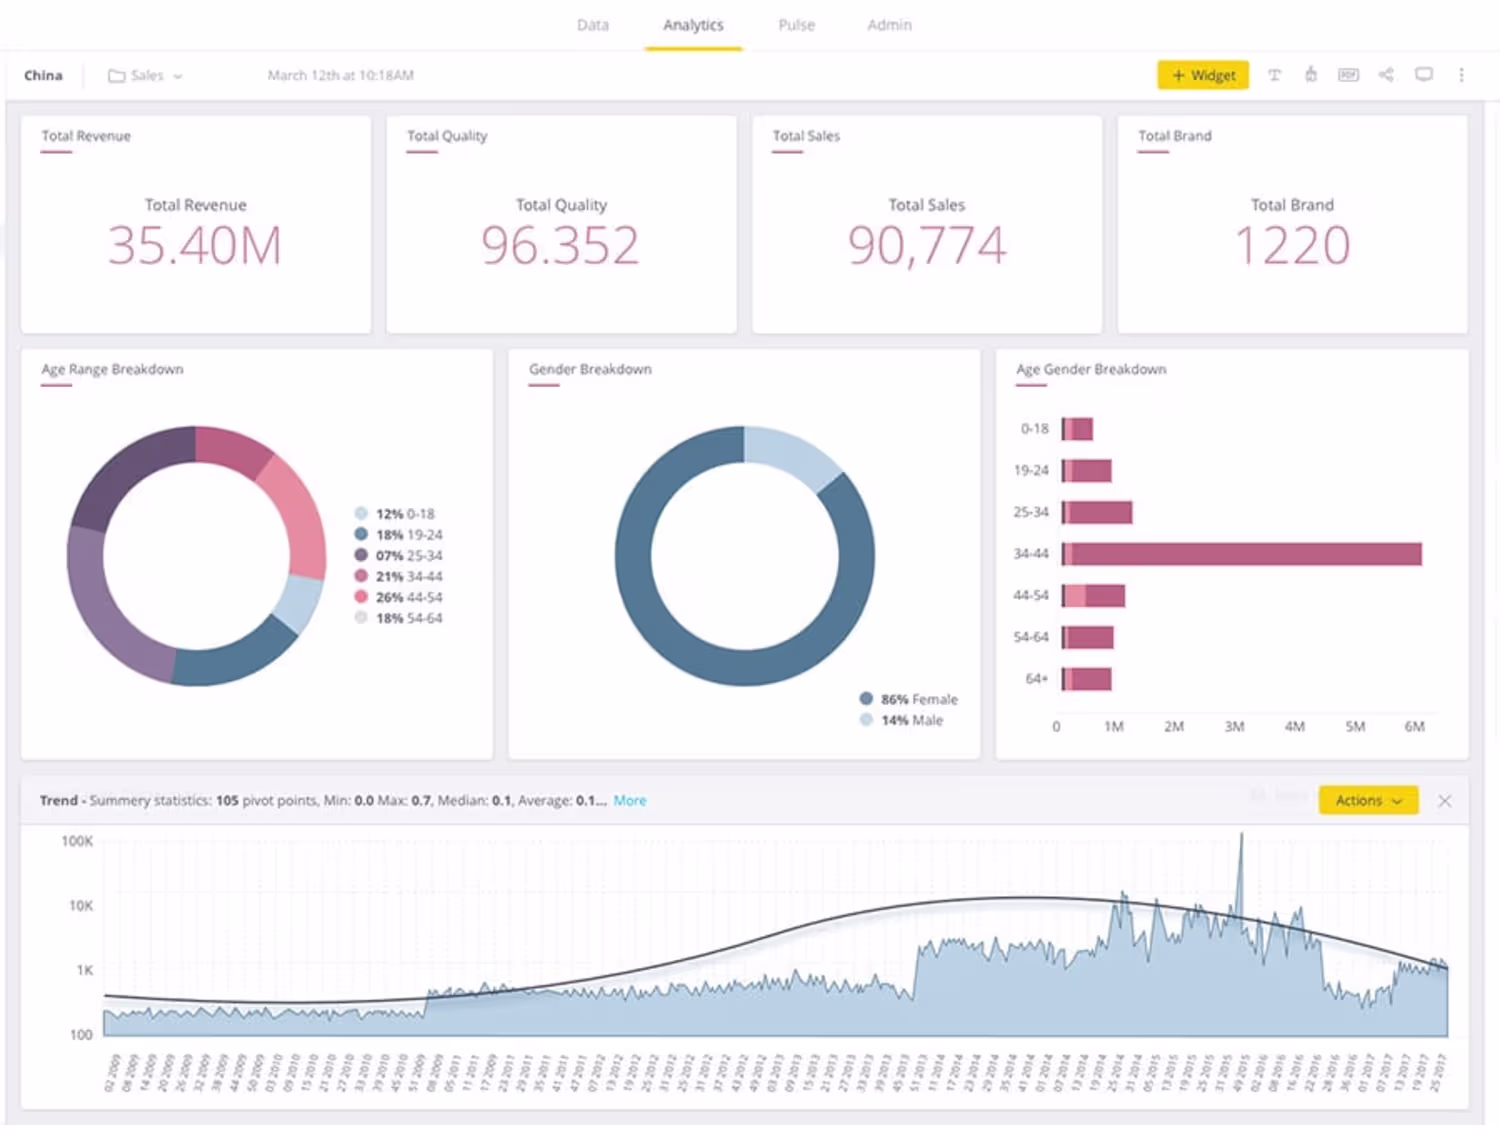Click the 34-44 bar in Age Gender Breakdown
The image size is (1500, 1125).
point(1241,554)
